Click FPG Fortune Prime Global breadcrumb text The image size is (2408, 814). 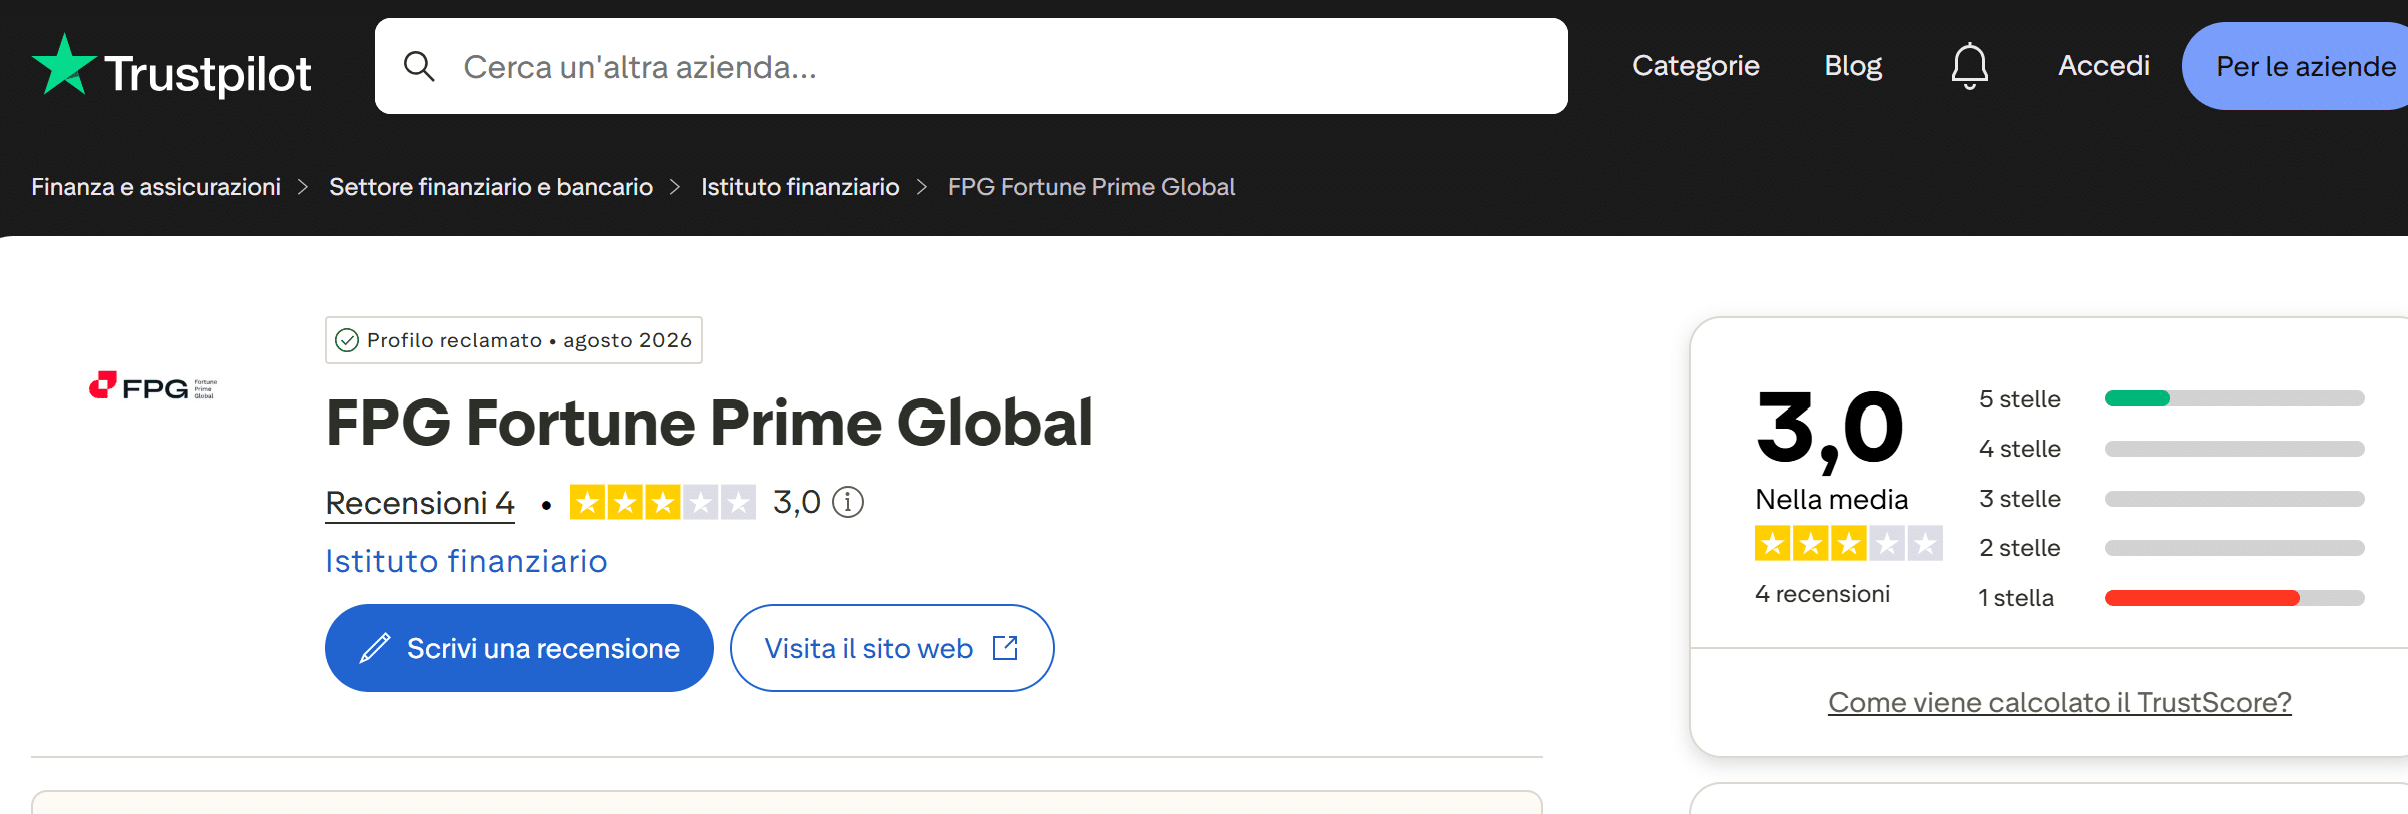click(x=1091, y=187)
